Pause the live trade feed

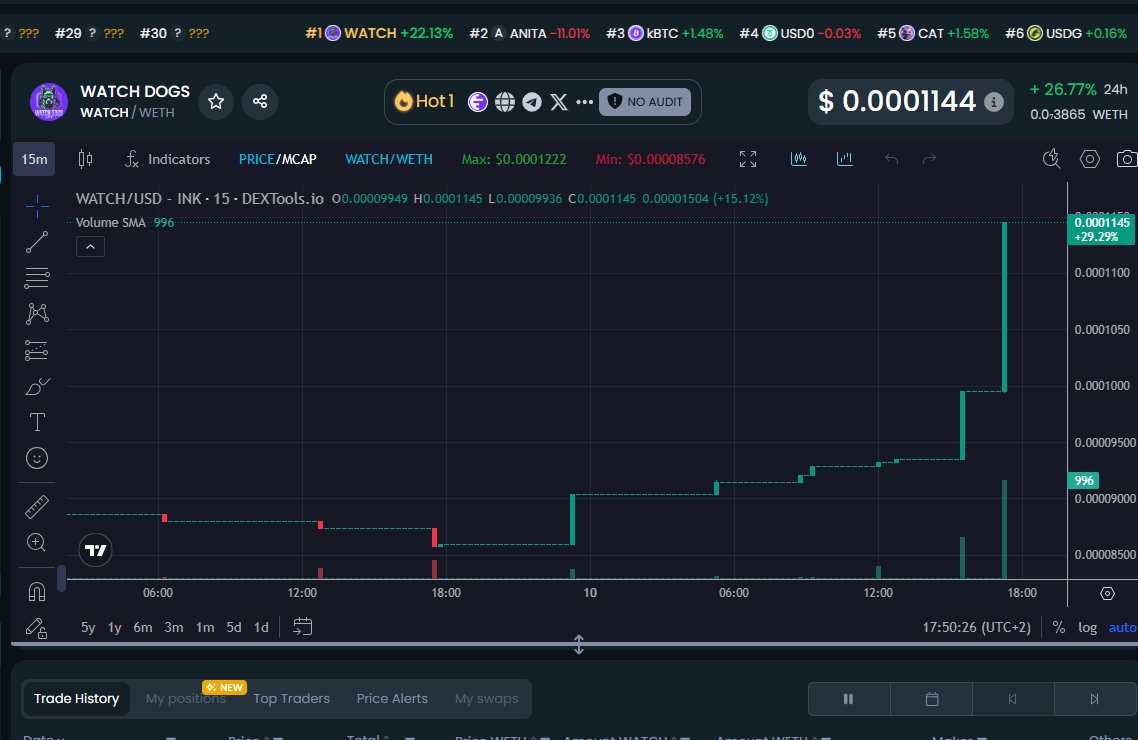click(x=848, y=699)
